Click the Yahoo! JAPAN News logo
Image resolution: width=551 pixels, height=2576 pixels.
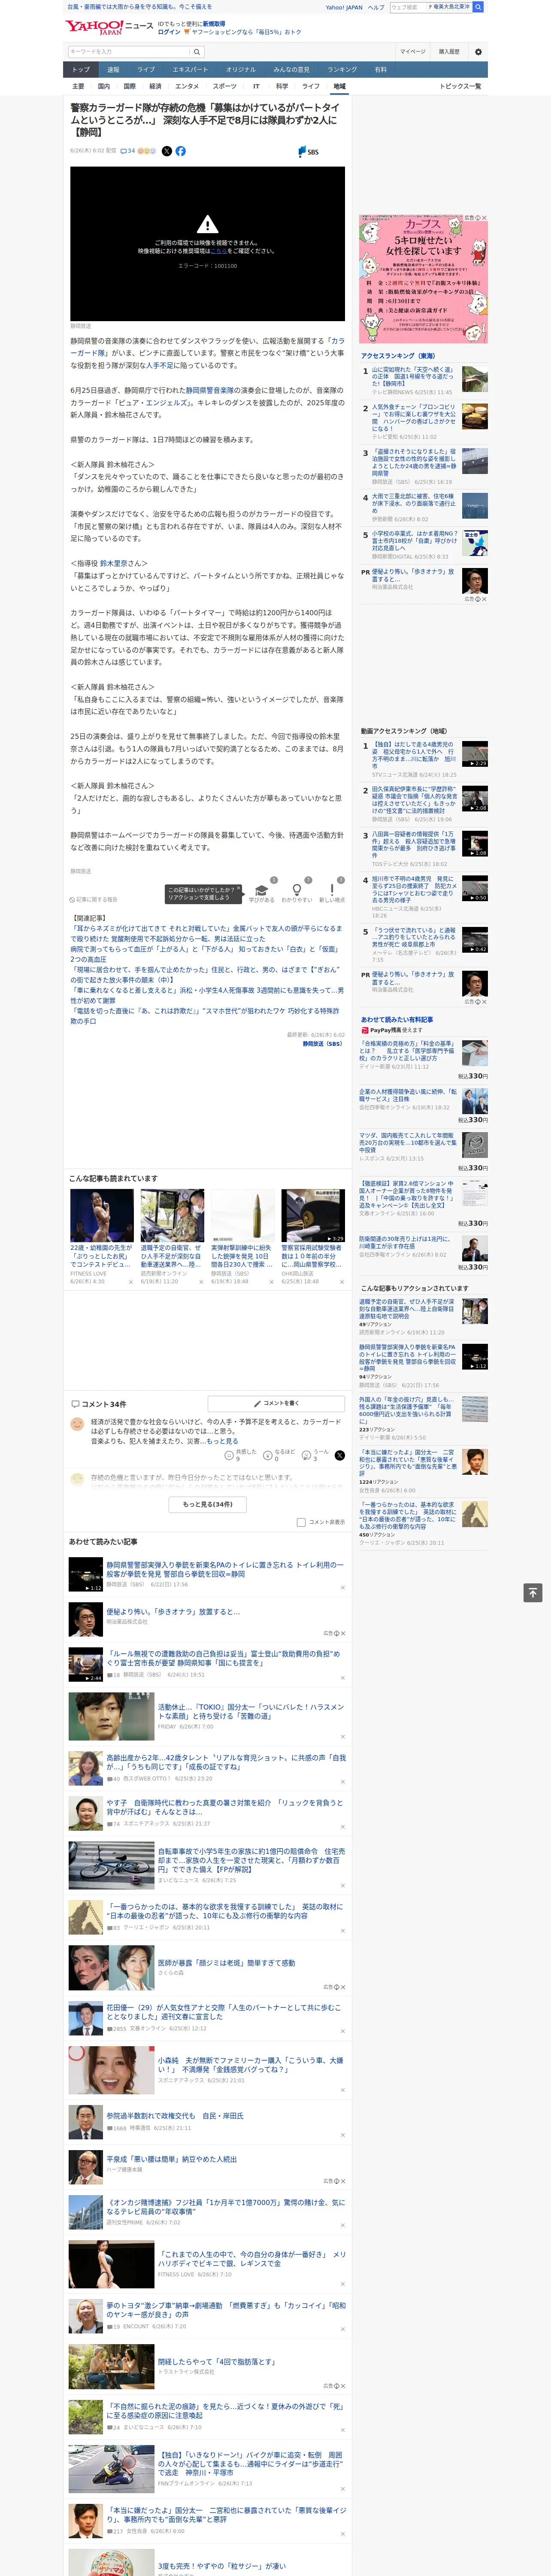tap(109, 27)
